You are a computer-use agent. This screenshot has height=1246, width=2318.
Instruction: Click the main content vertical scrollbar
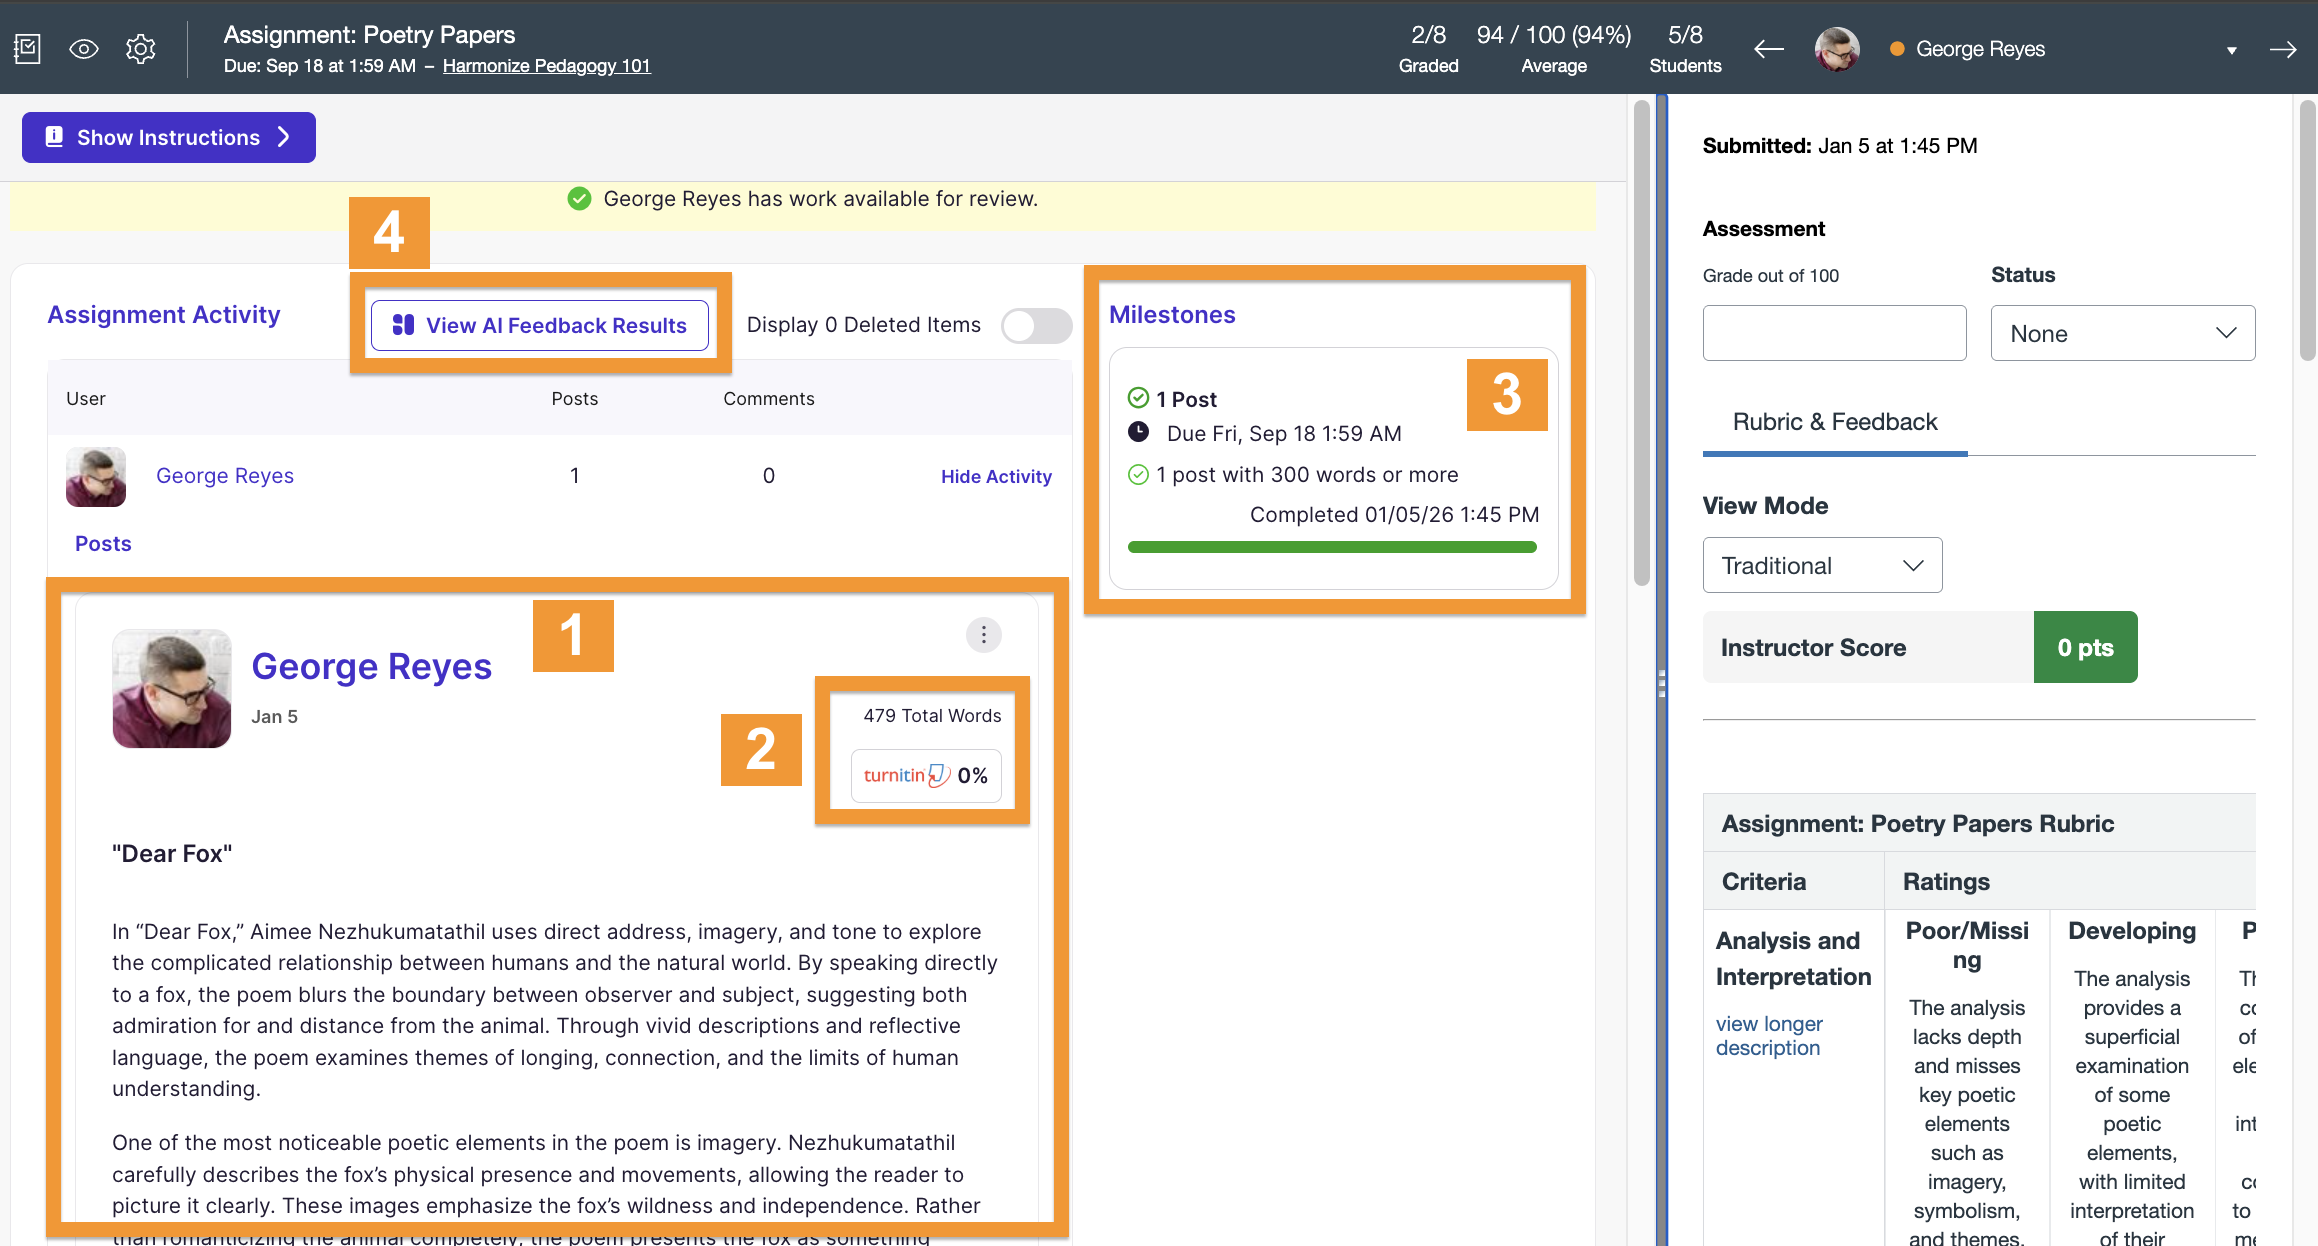(x=1641, y=343)
